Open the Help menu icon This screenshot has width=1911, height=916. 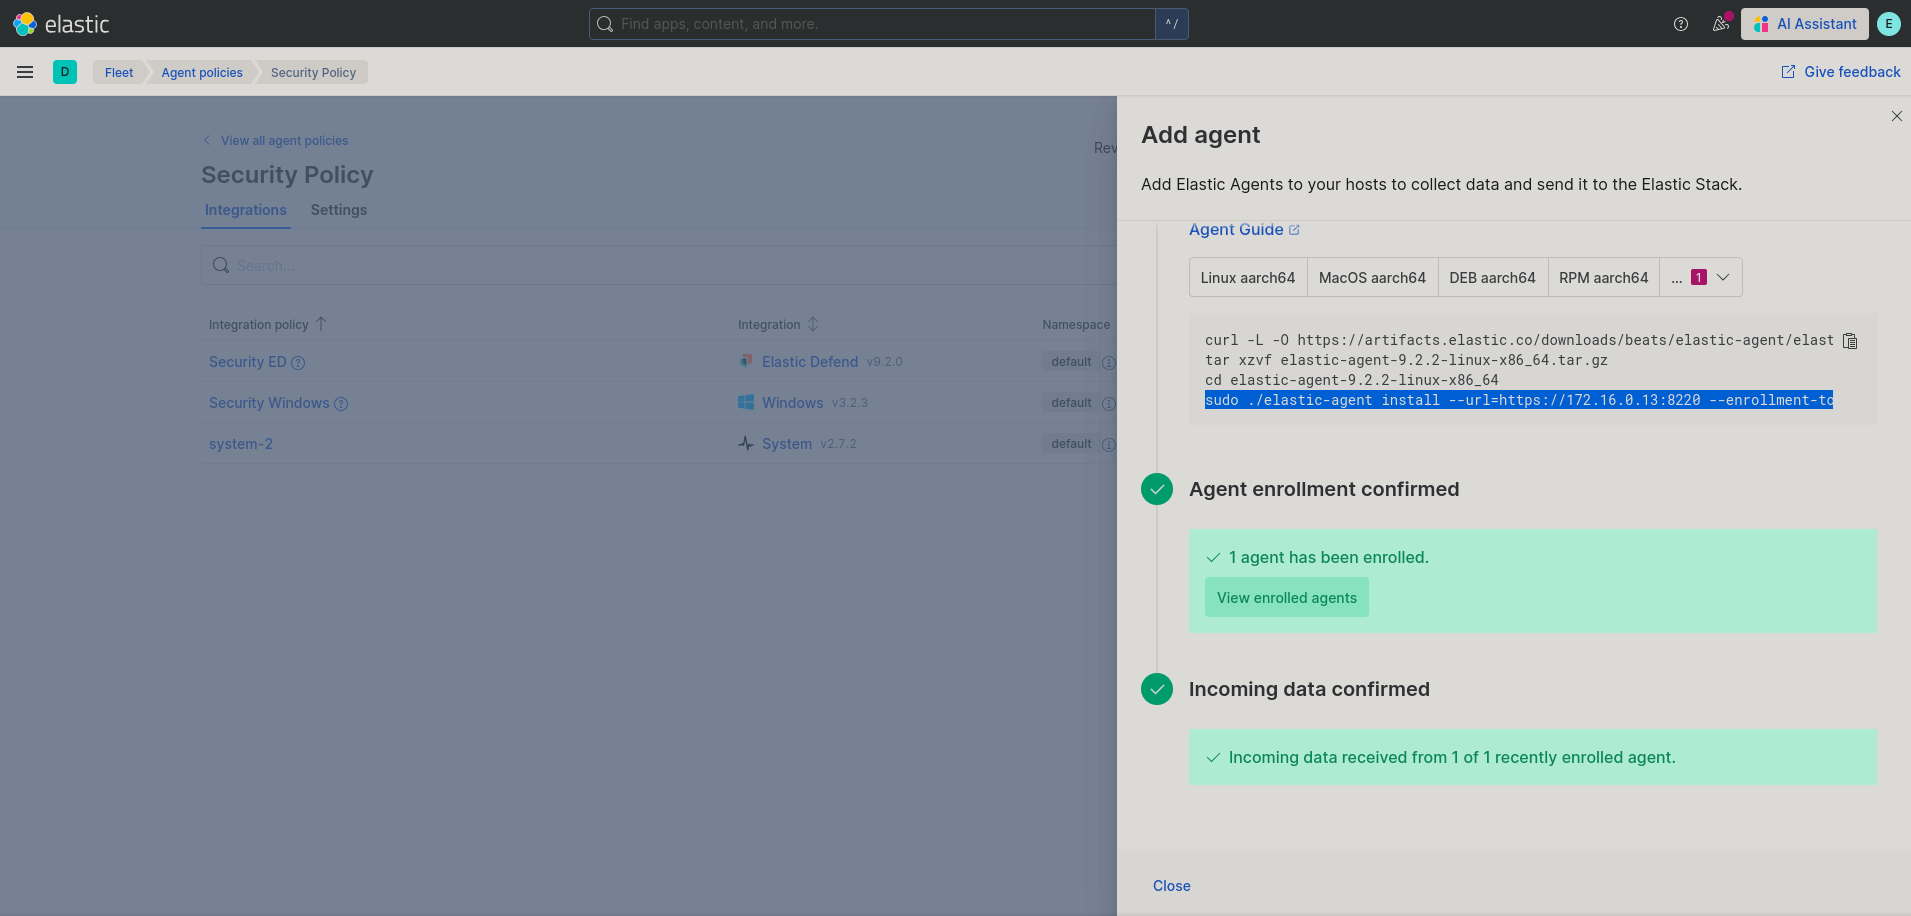[x=1681, y=24]
